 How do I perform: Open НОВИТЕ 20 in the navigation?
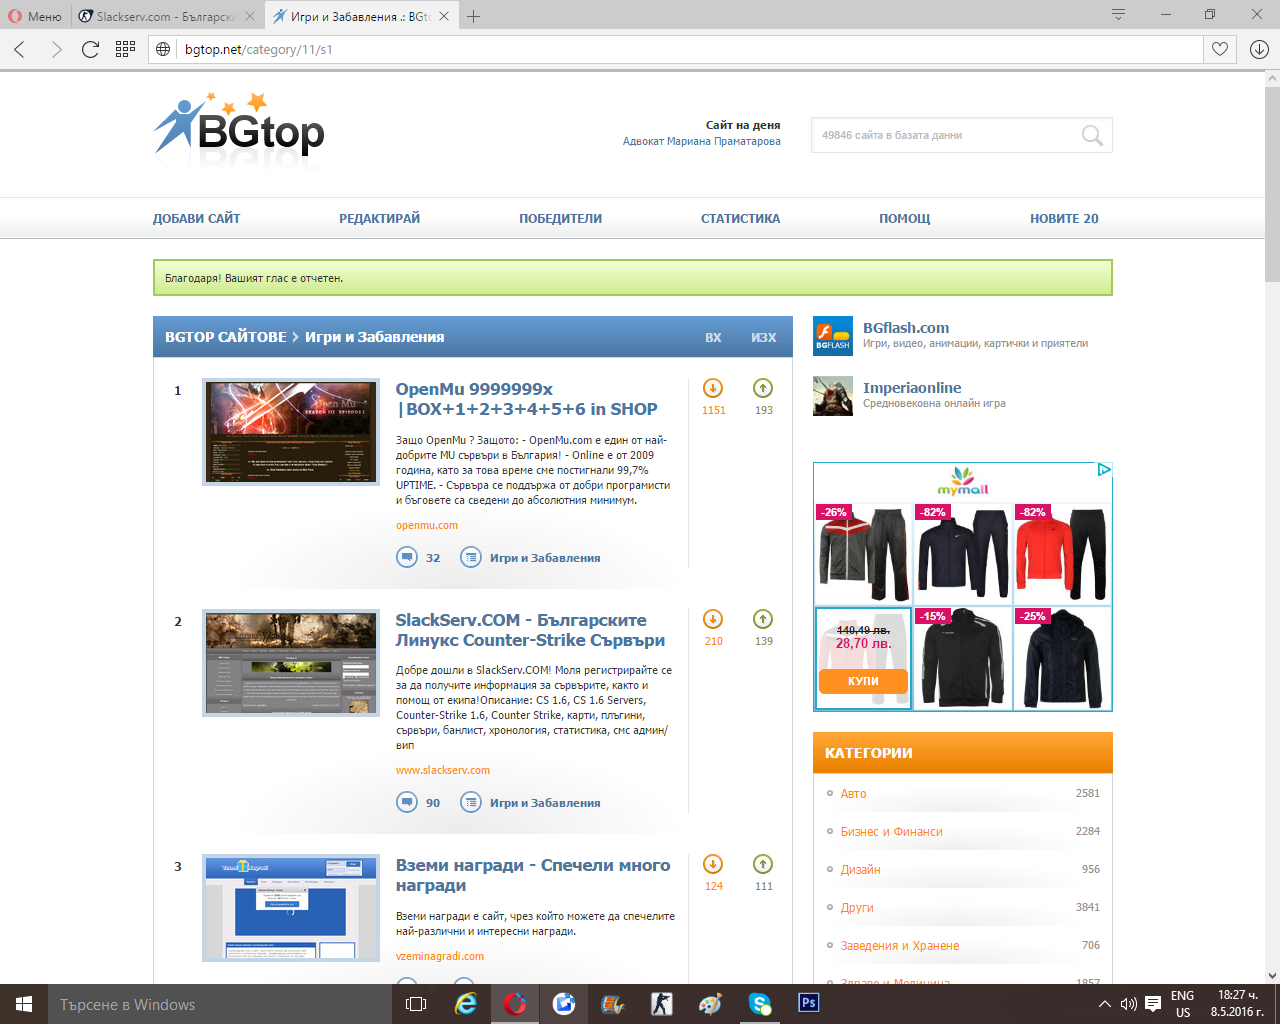pyautogui.click(x=1064, y=218)
